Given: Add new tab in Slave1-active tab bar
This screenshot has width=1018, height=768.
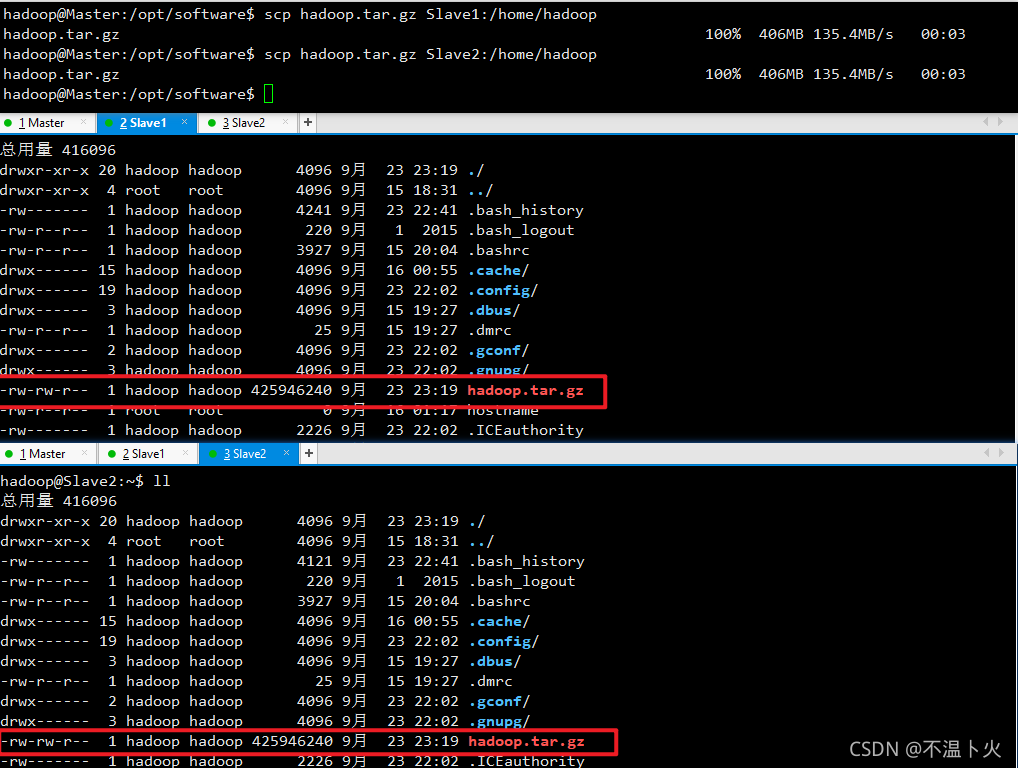Looking at the screenshot, I should tap(308, 123).
